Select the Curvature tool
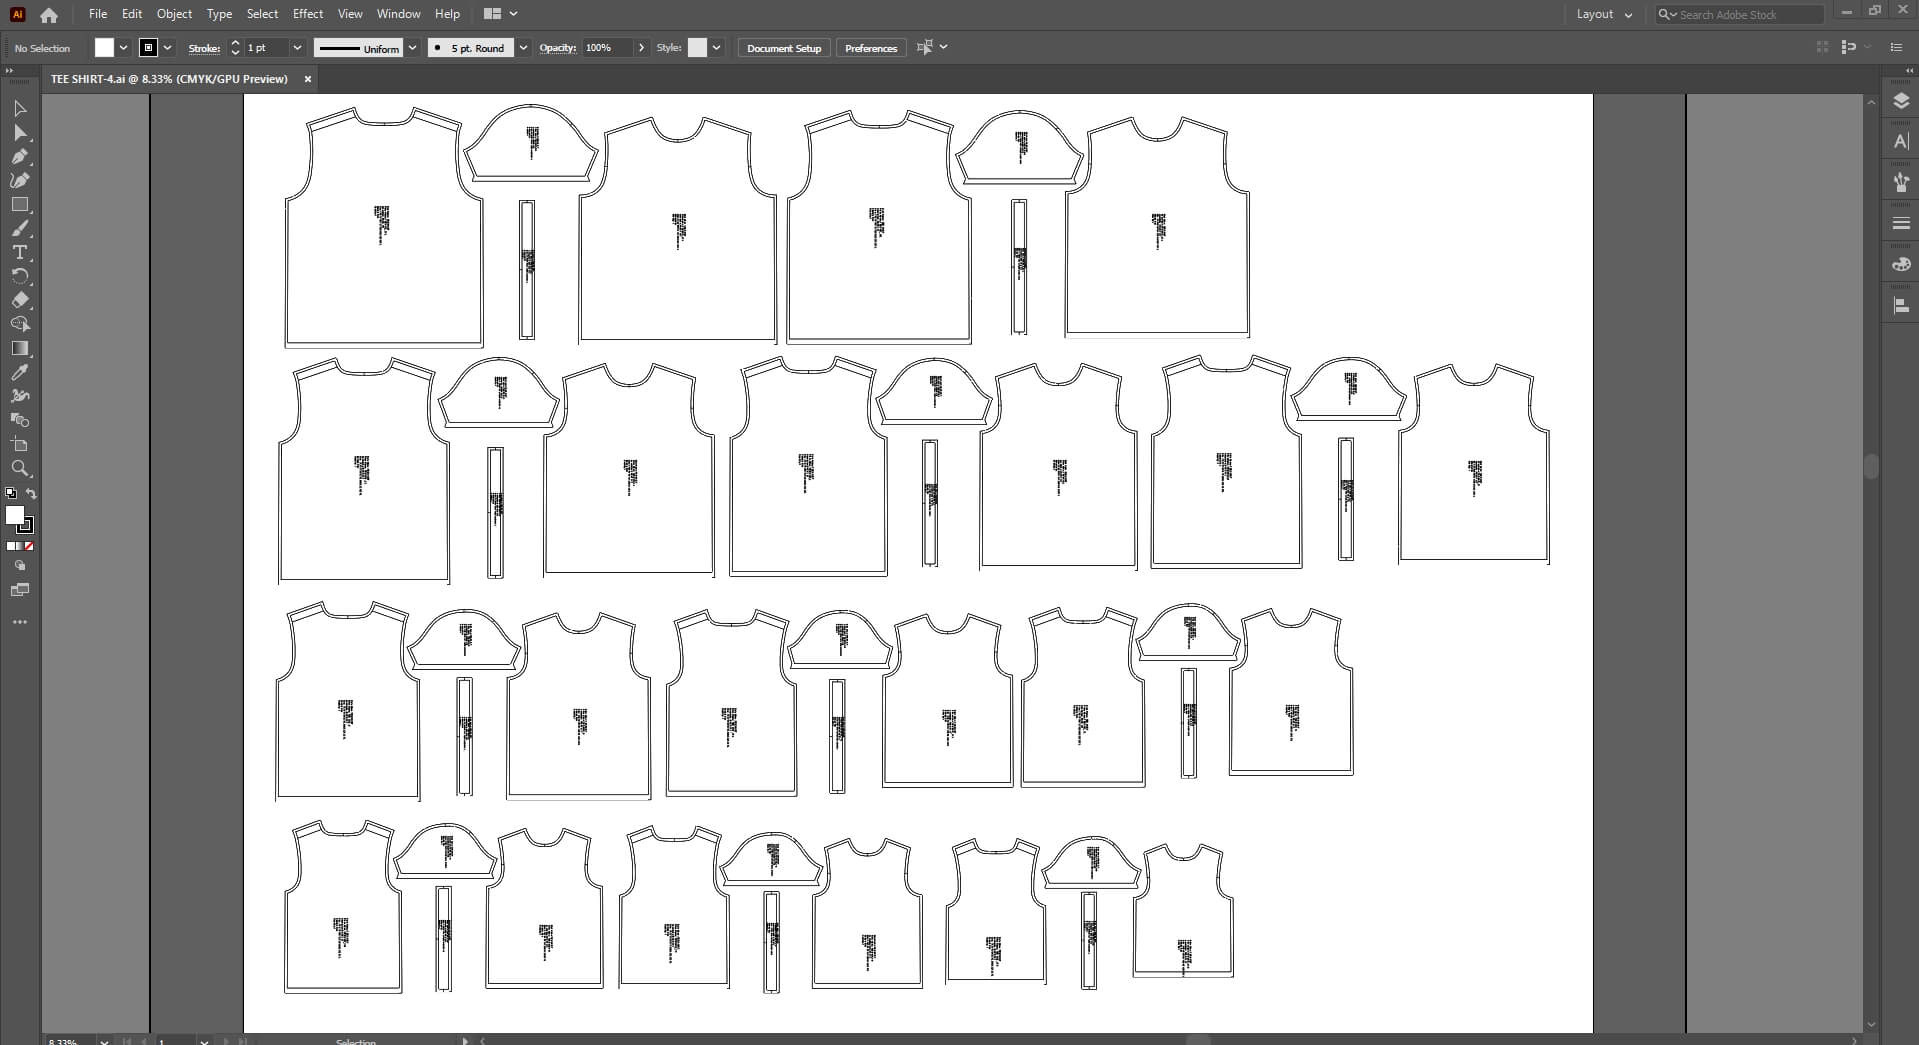This screenshot has width=1919, height=1045. pyautogui.click(x=20, y=180)
